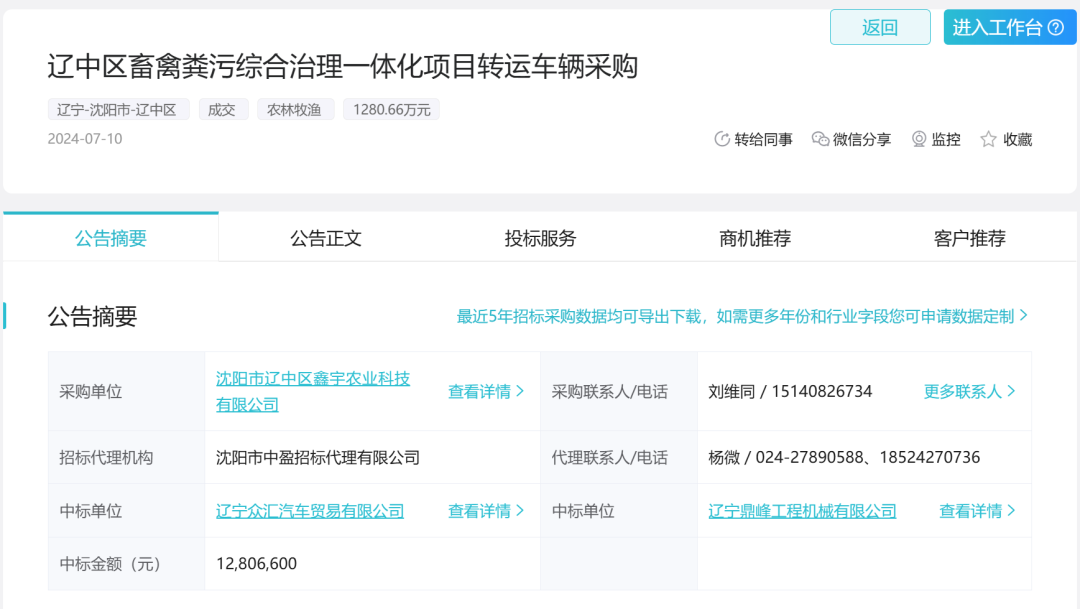
Task: View details for 辽宁众汇汽车贸易有限公司
Action: [486, 511]
